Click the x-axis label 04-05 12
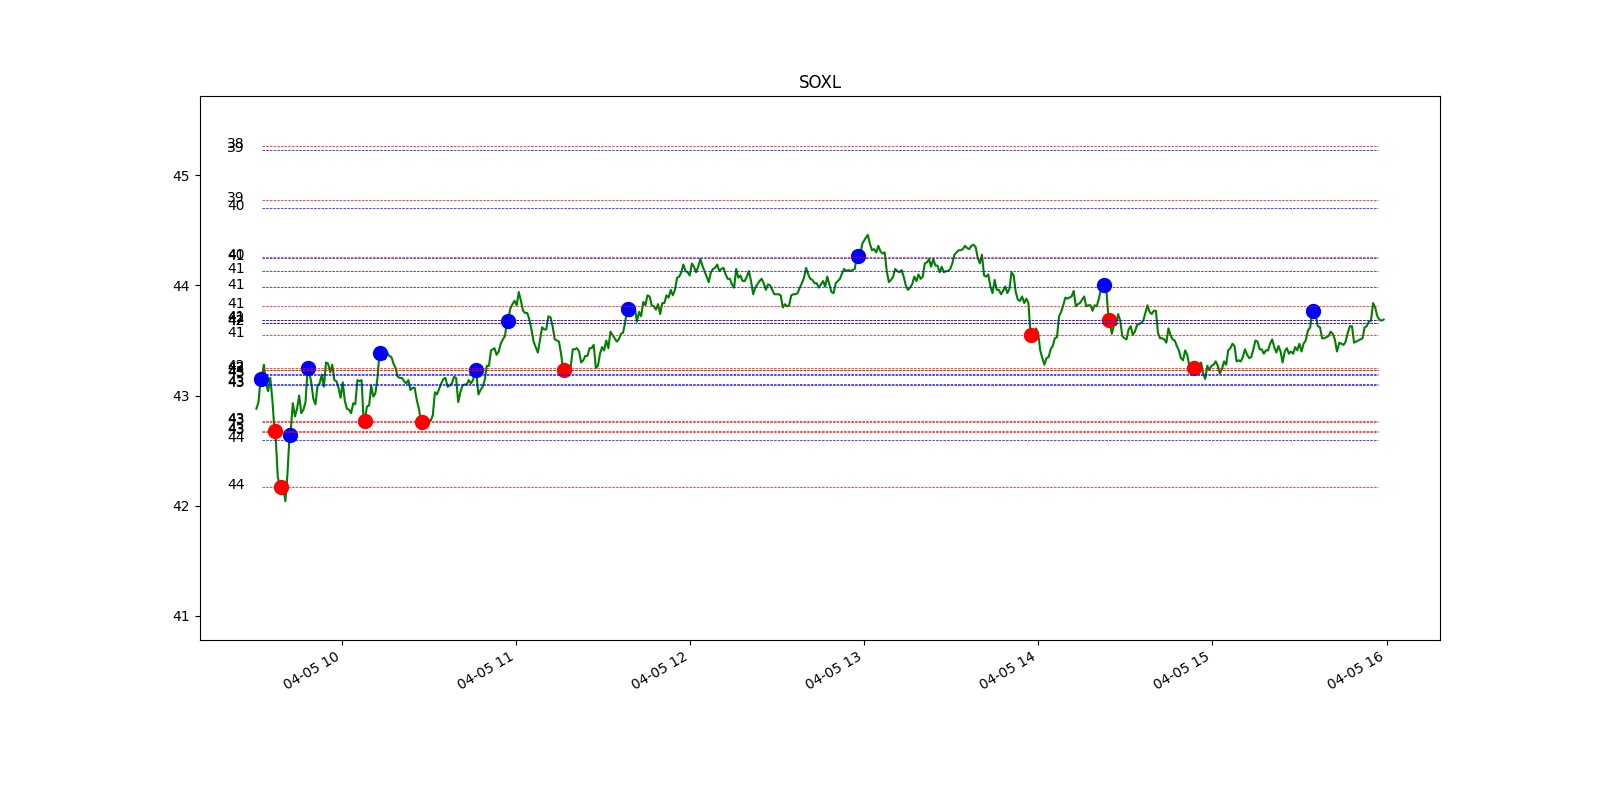 [x=660, y=669]
